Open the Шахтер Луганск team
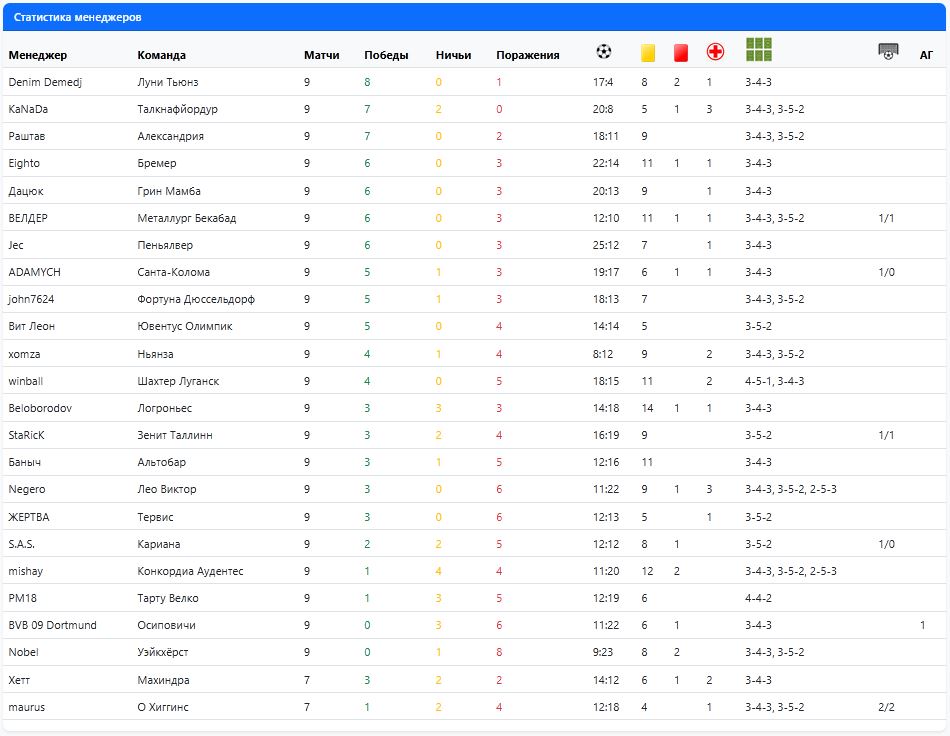 click(x=177, y=380)
